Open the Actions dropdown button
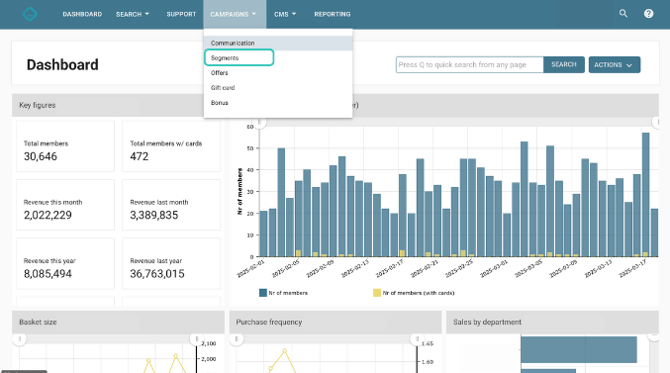This screenshot has width=670, height=373. pos(614,65)
